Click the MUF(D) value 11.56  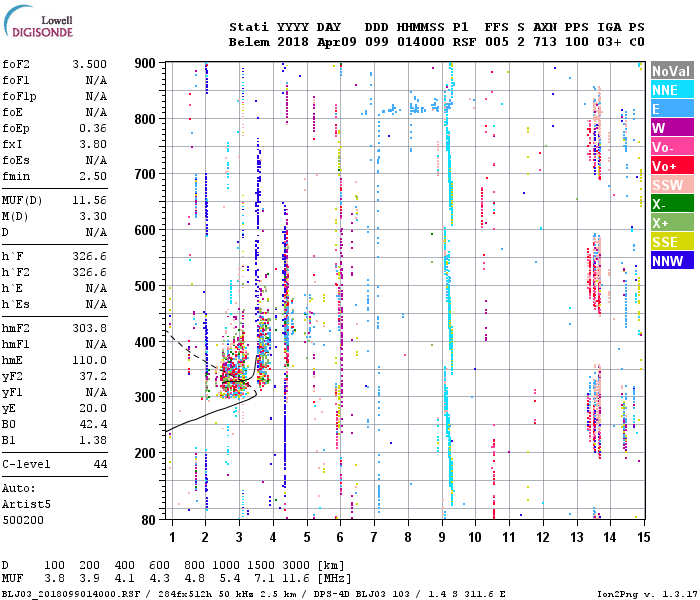pyautogui.click(x=90, y=200)
